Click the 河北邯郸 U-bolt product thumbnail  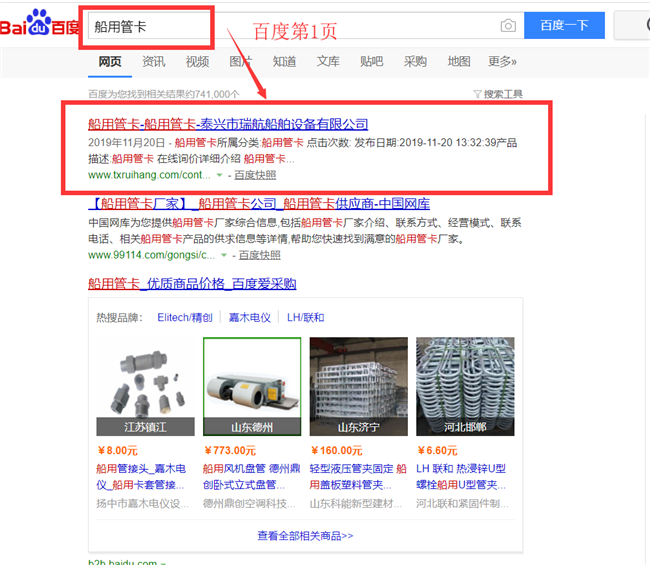(465, 386)
